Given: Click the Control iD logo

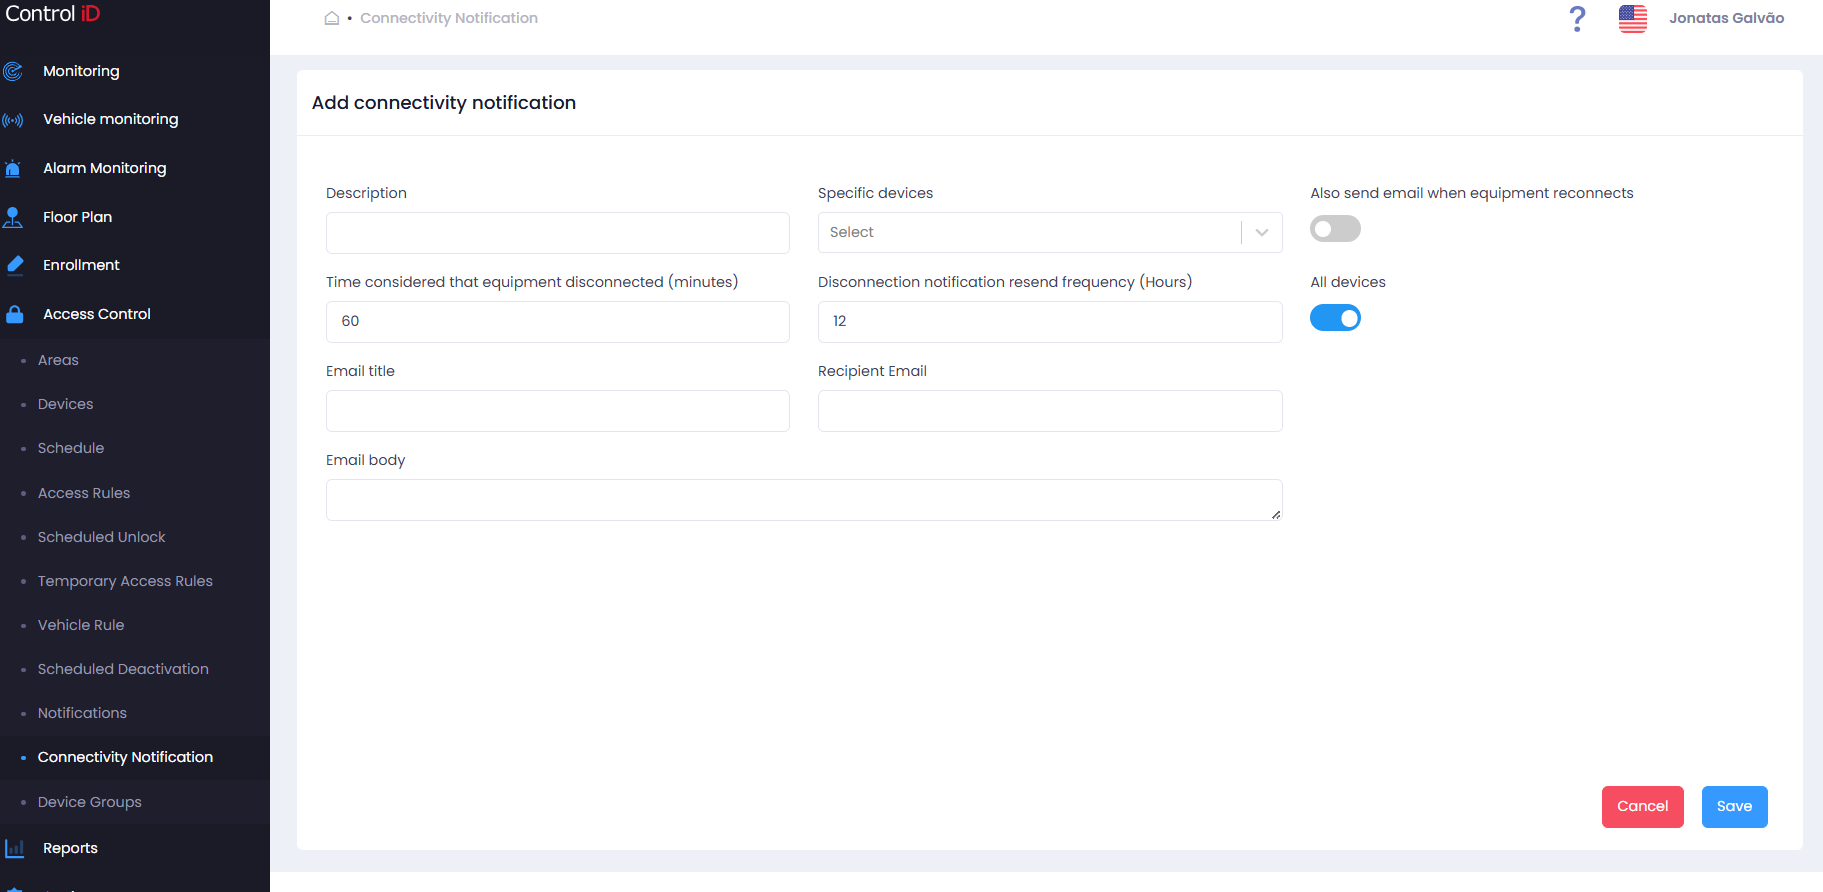Looking at the screenshot, I should click(53, 14).
